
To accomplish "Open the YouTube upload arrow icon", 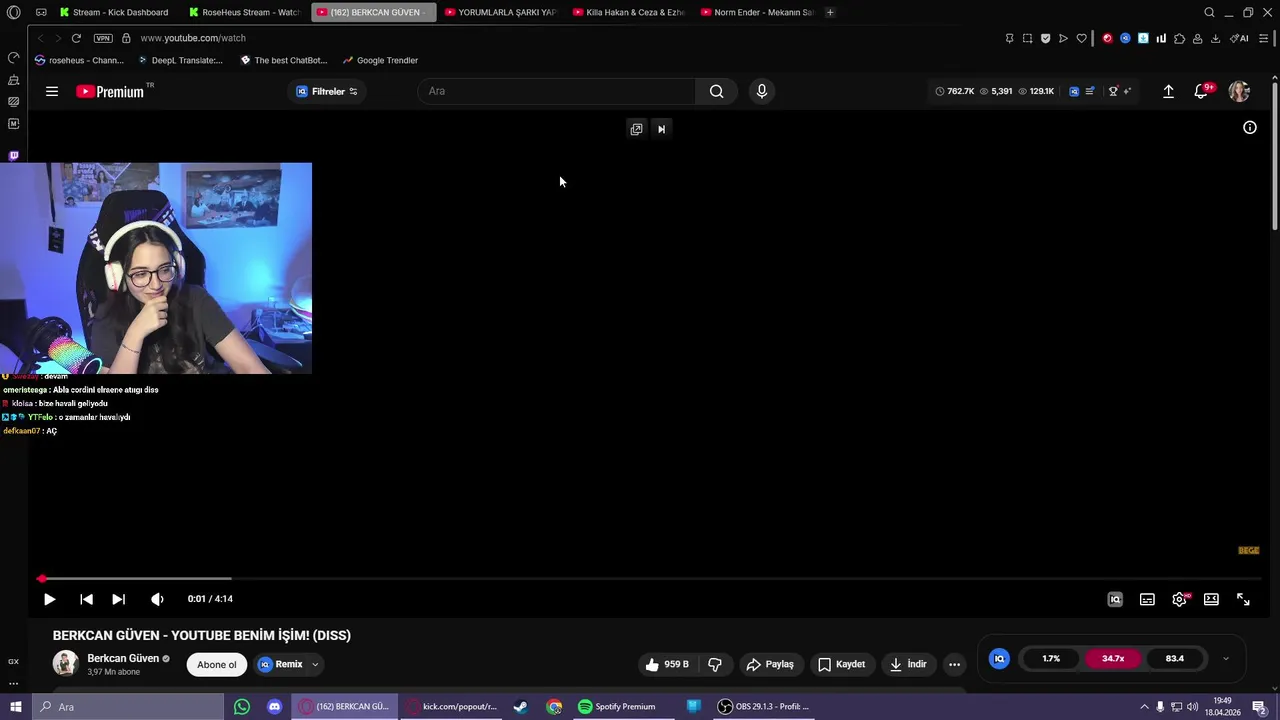I will click(x=1168, y=91).
